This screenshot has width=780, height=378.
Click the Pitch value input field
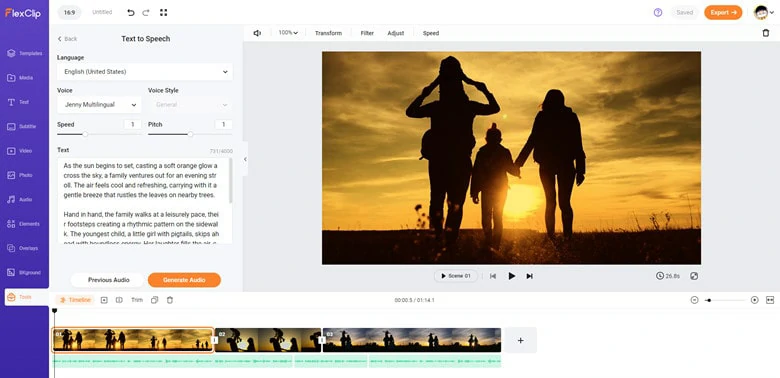click(224, 124)
